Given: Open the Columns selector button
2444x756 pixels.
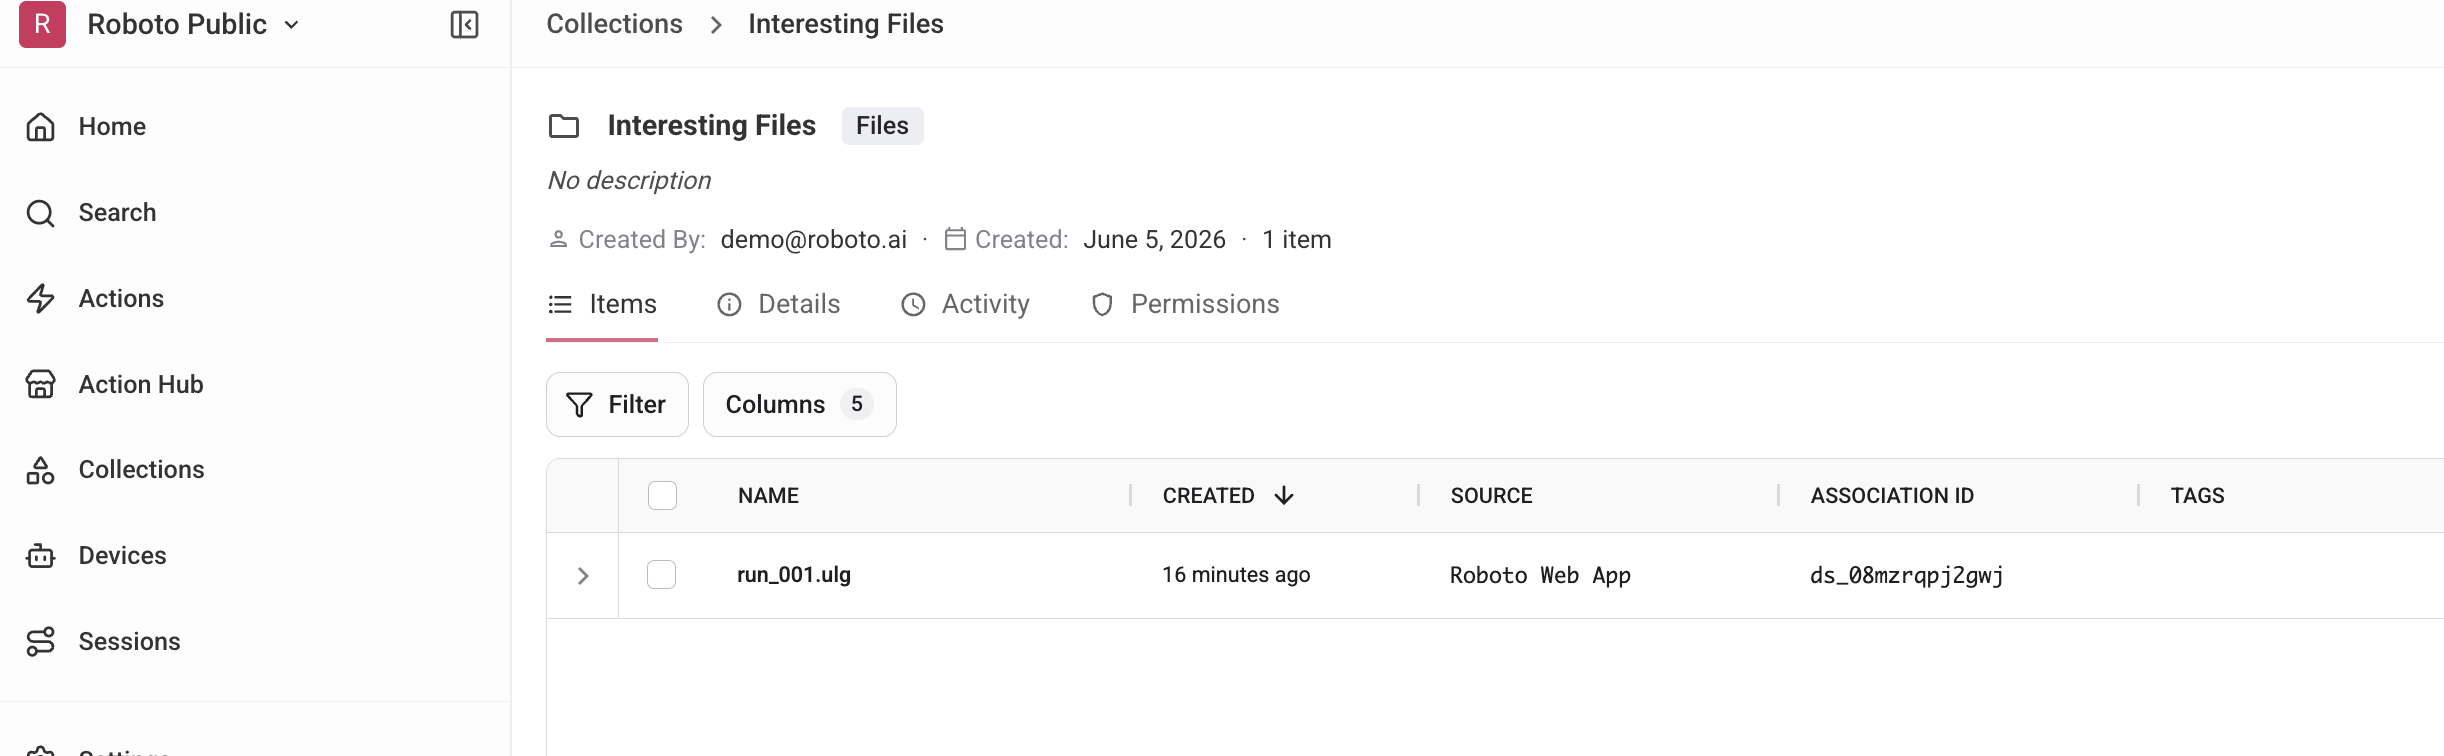Looking at the screenshot, I should [x=799, y=405].
